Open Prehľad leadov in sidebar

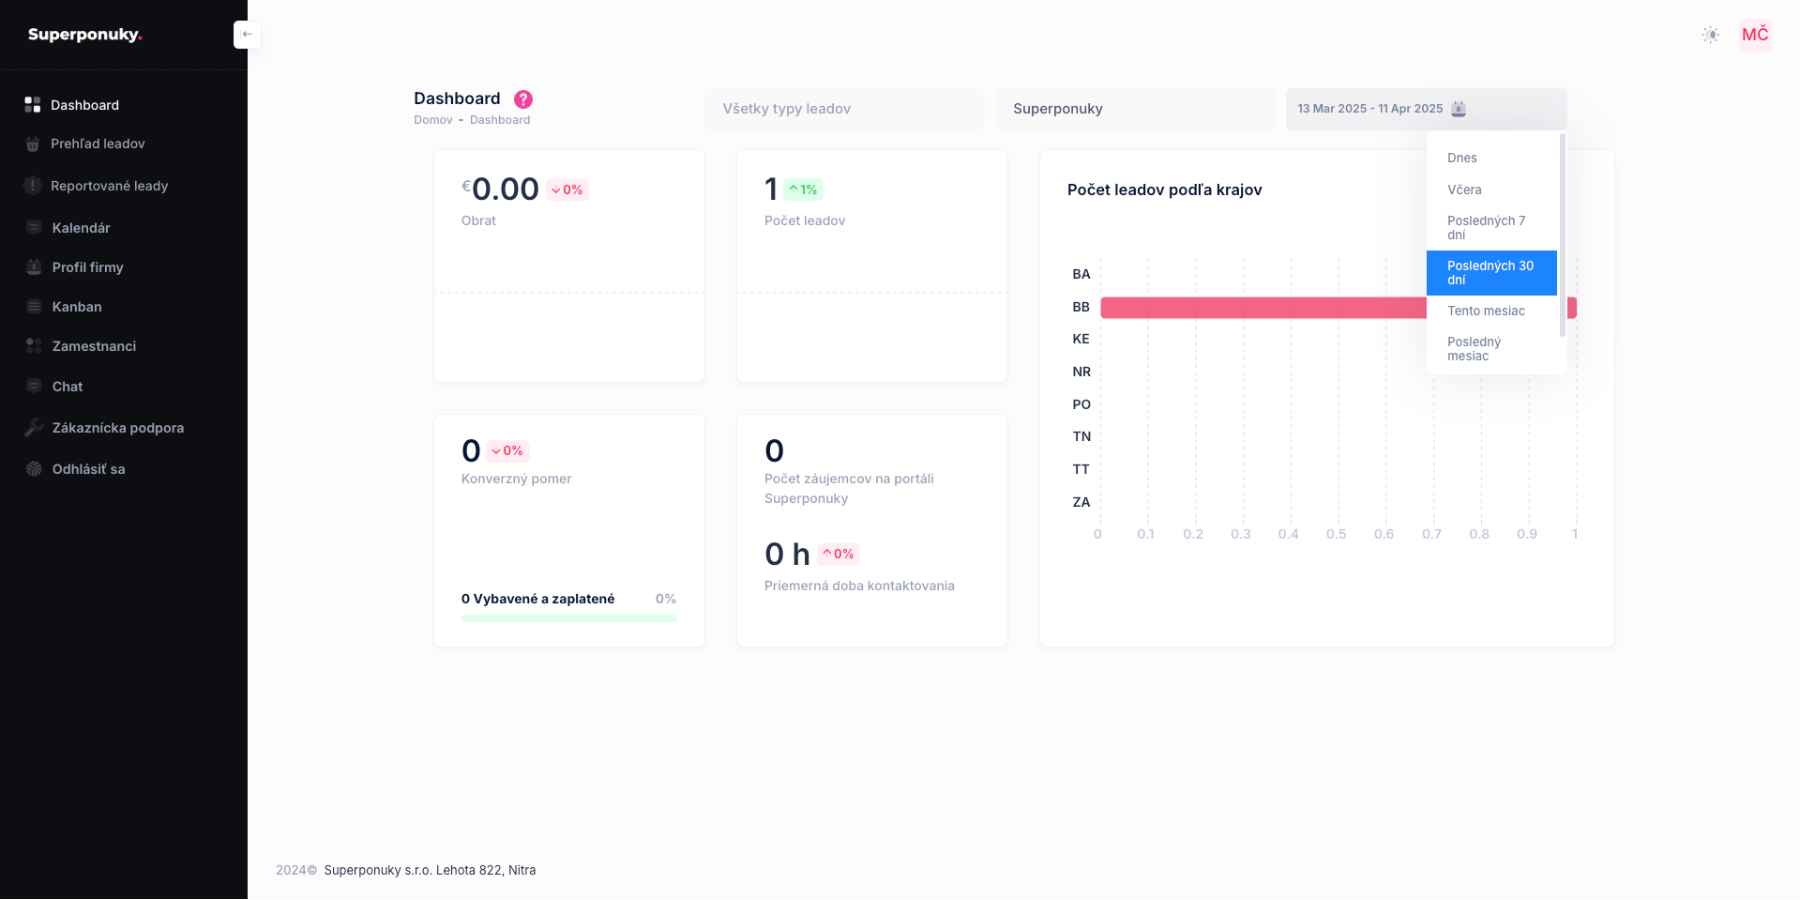coord(98,144)
